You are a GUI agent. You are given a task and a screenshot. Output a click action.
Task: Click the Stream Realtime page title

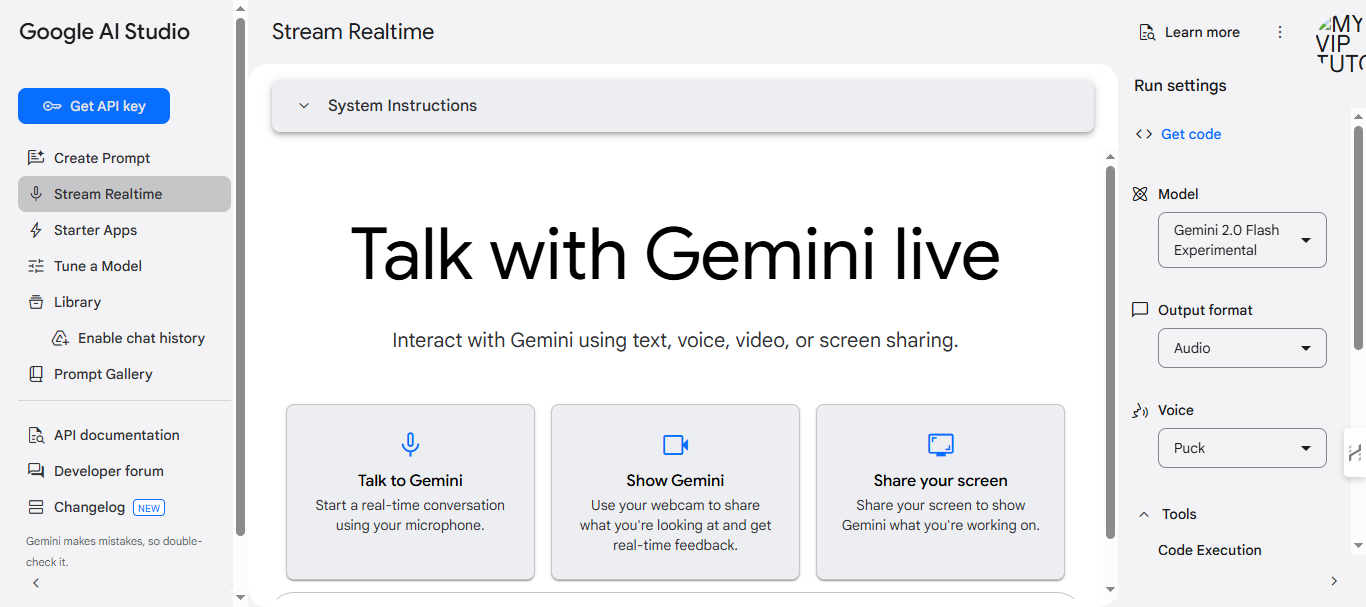tap(353, 32)
